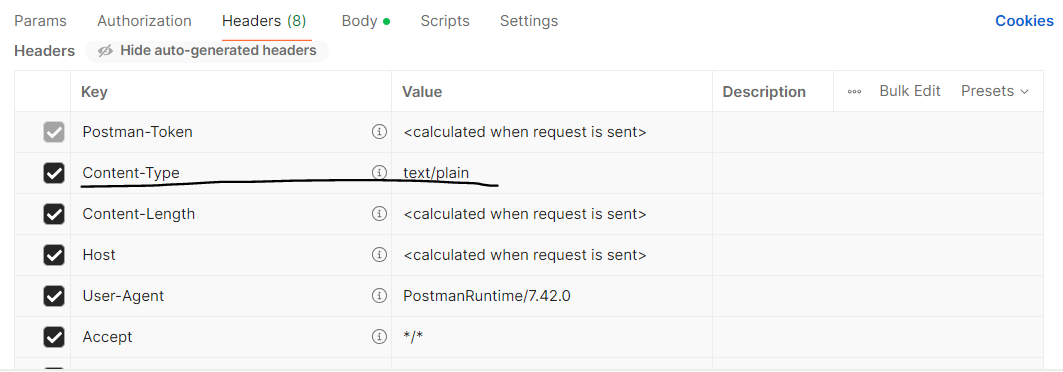The image size is (1063, 372).
Task: Uncheck the Content-Type header checkbox
Action: [54, 173]
